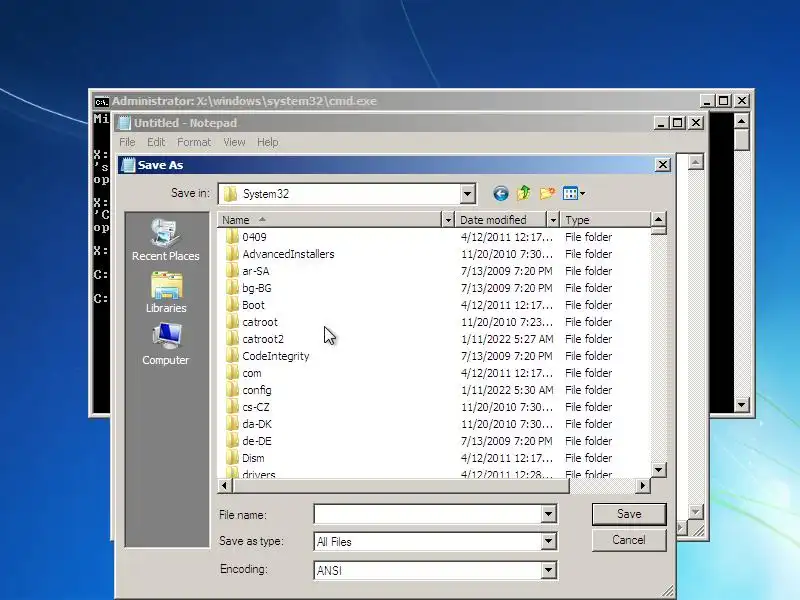Image resolution: width=800 pixels, height=600 pixels.
Task: Open the File name dropdown arrow
Action: 548,514
